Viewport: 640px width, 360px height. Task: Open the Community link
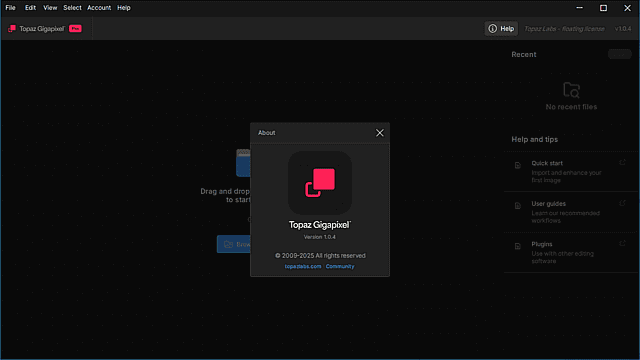340,266
